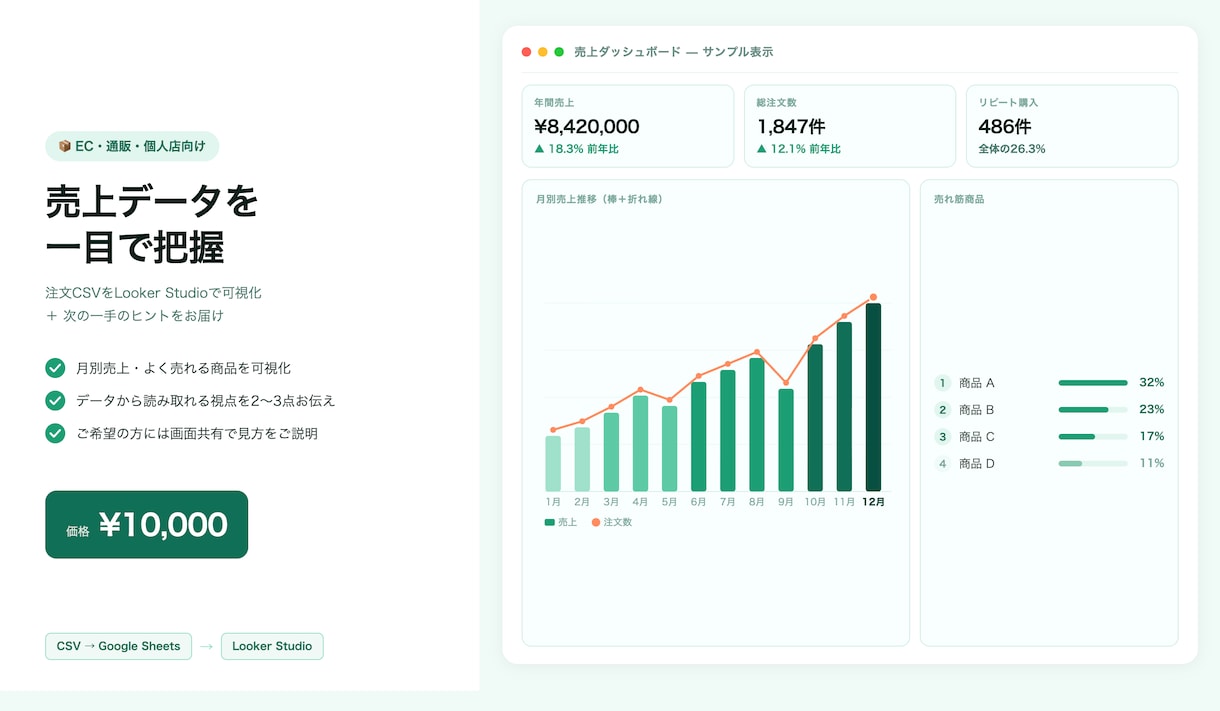Click the arrow between Google Sheets and Looker Studio
Viewport: 1220px width, 711px height.
(x=206, y=647)
